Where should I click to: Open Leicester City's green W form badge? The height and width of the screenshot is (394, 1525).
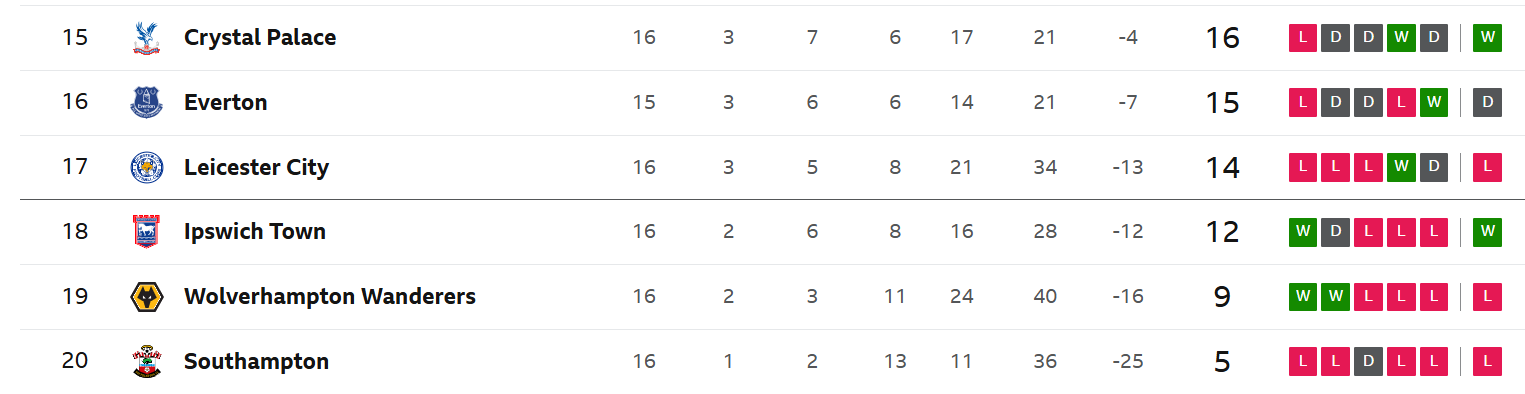(x=1401, y=167)
